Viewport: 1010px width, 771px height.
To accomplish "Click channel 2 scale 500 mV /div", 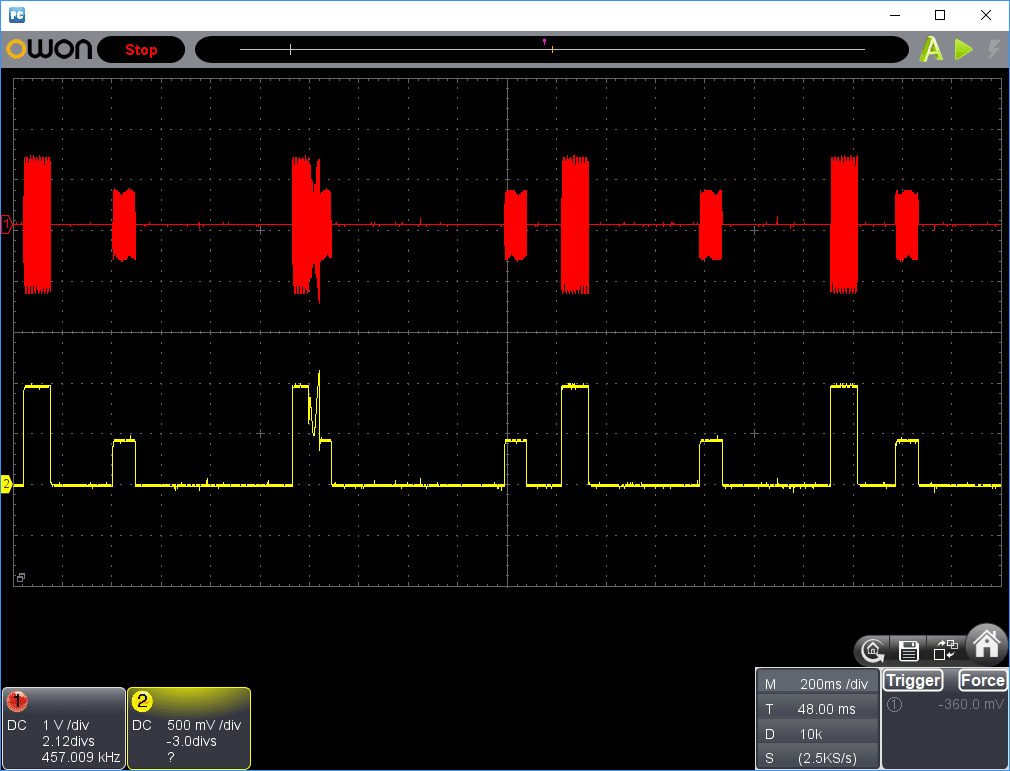I will click(204, 725).
